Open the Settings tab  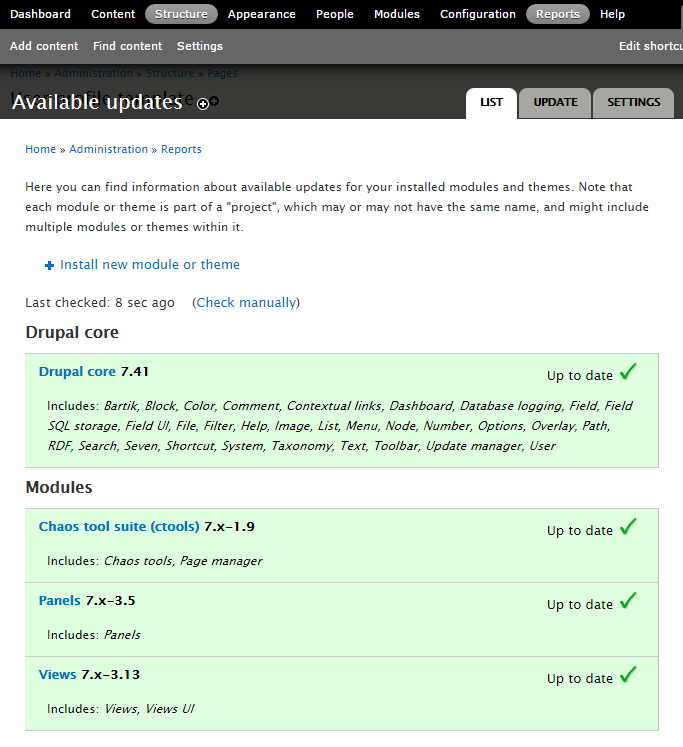633,103
